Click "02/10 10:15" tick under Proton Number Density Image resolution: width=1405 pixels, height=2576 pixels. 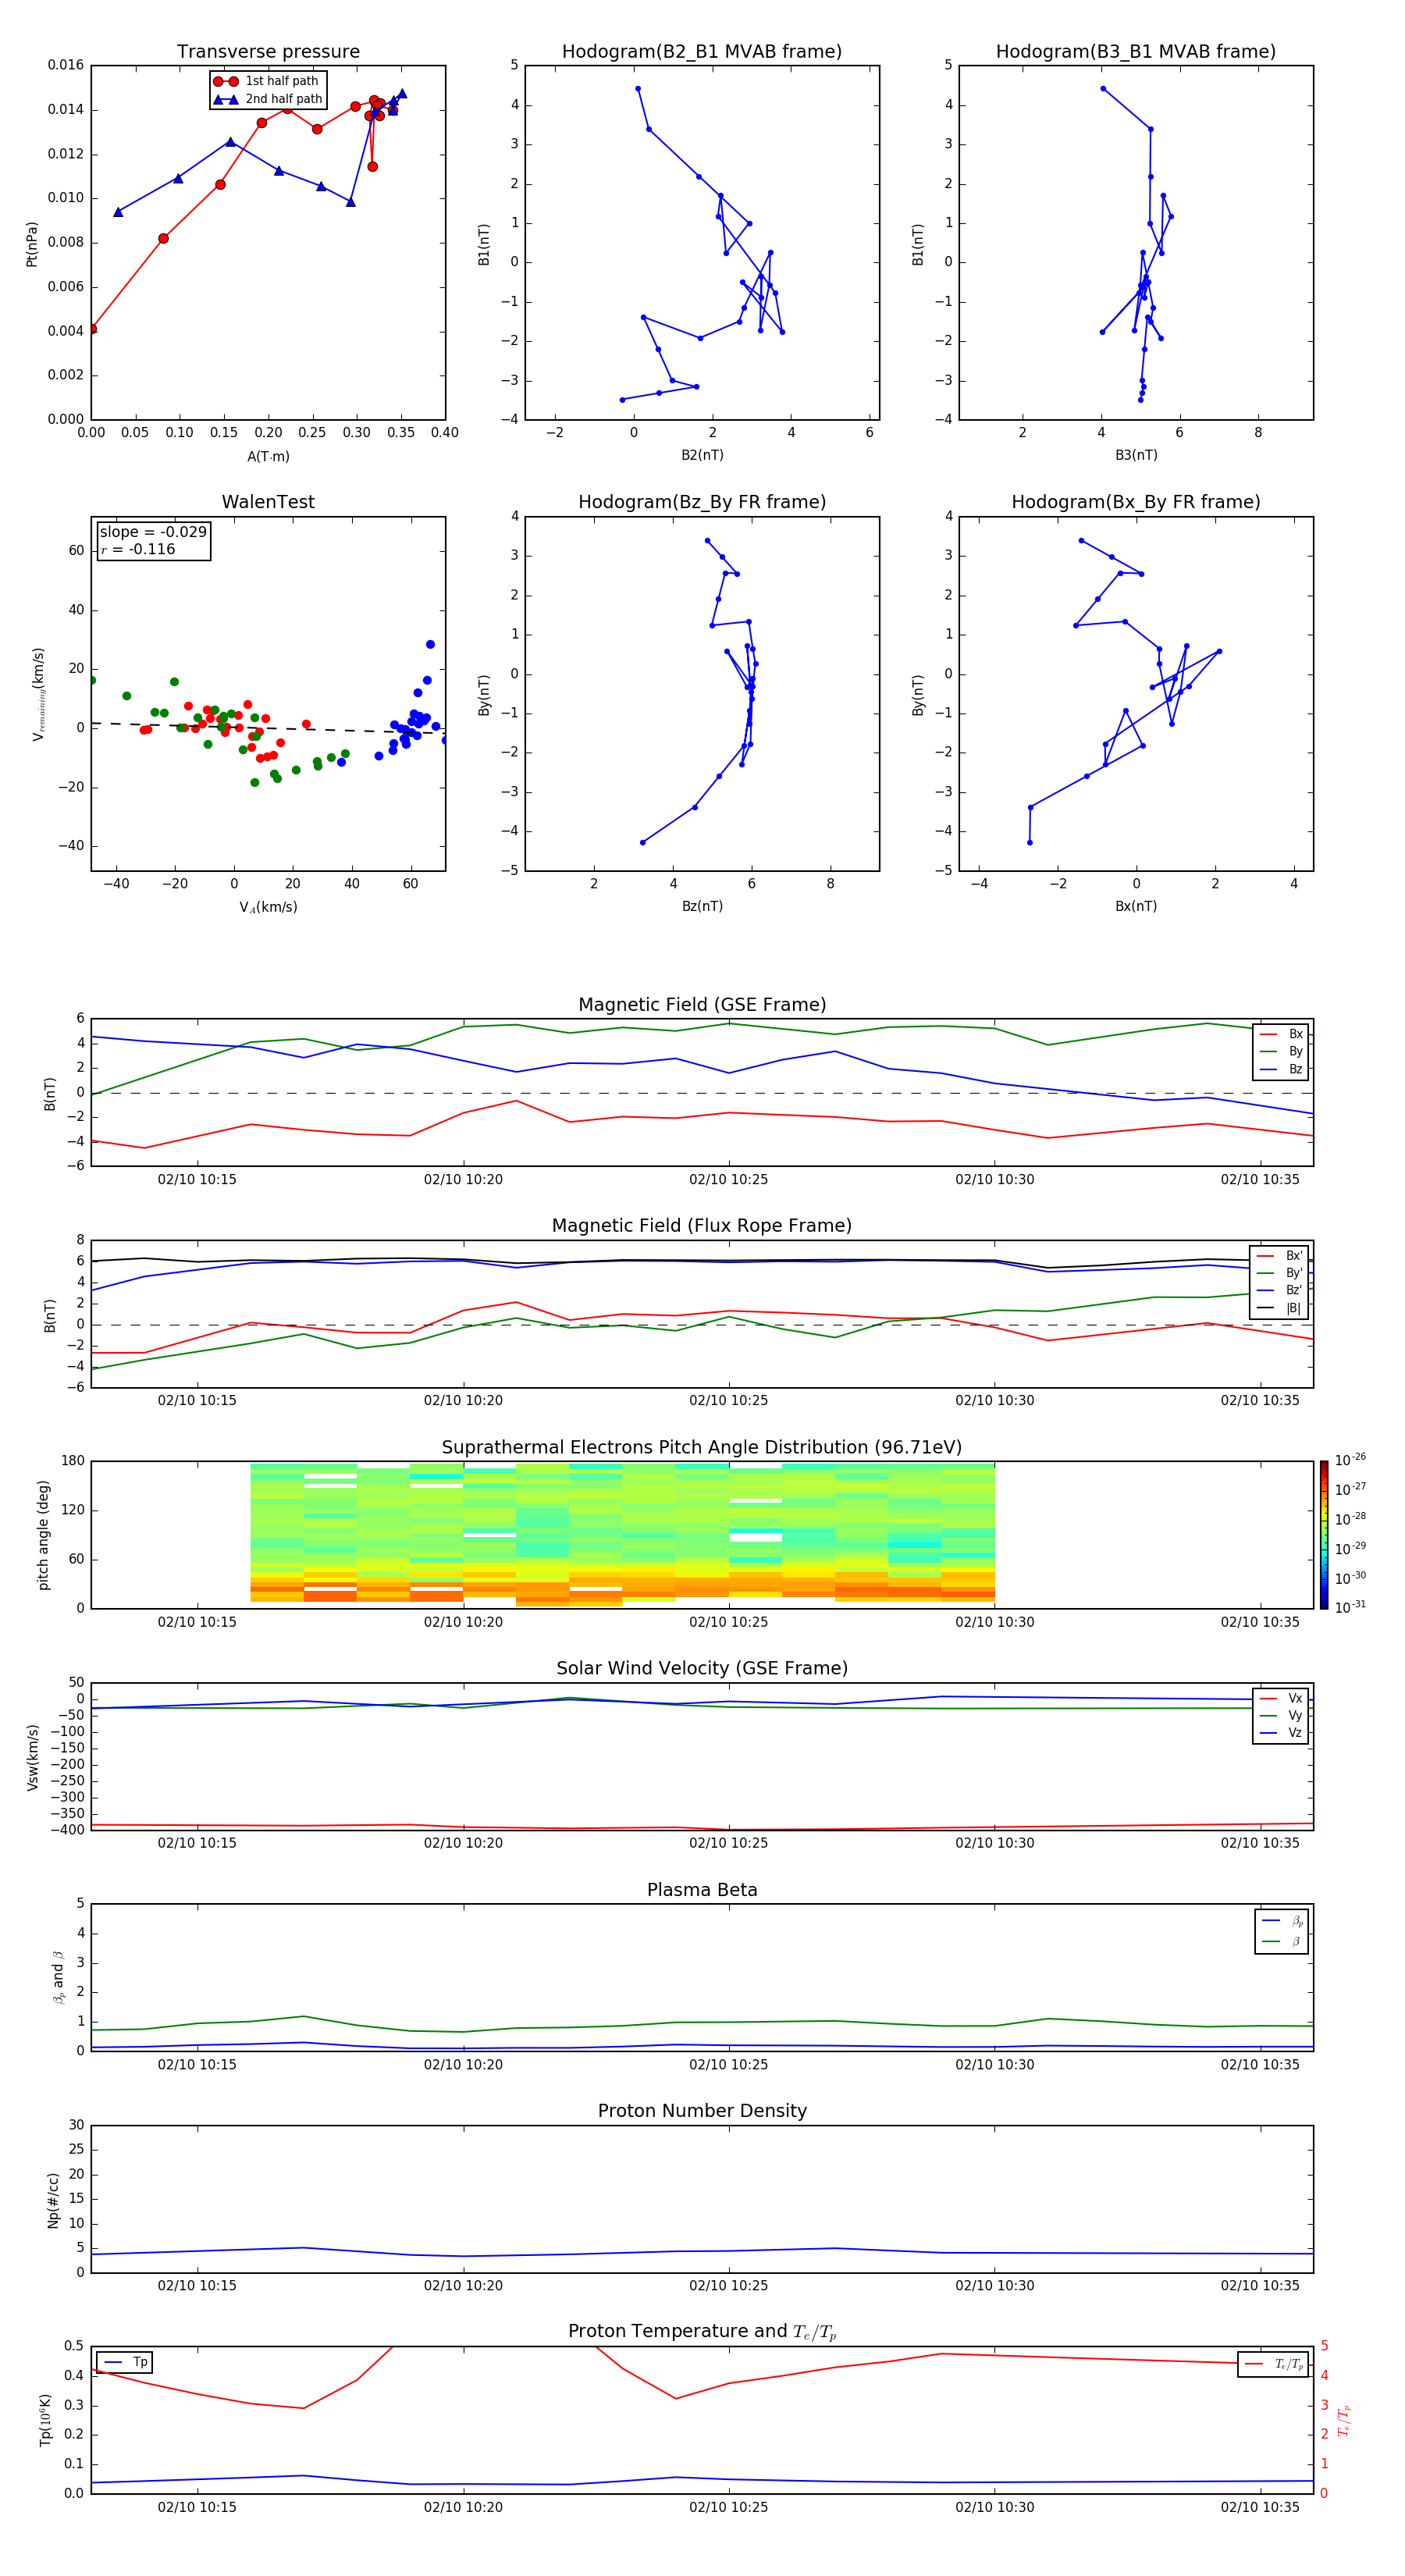tap(197, 2286)
